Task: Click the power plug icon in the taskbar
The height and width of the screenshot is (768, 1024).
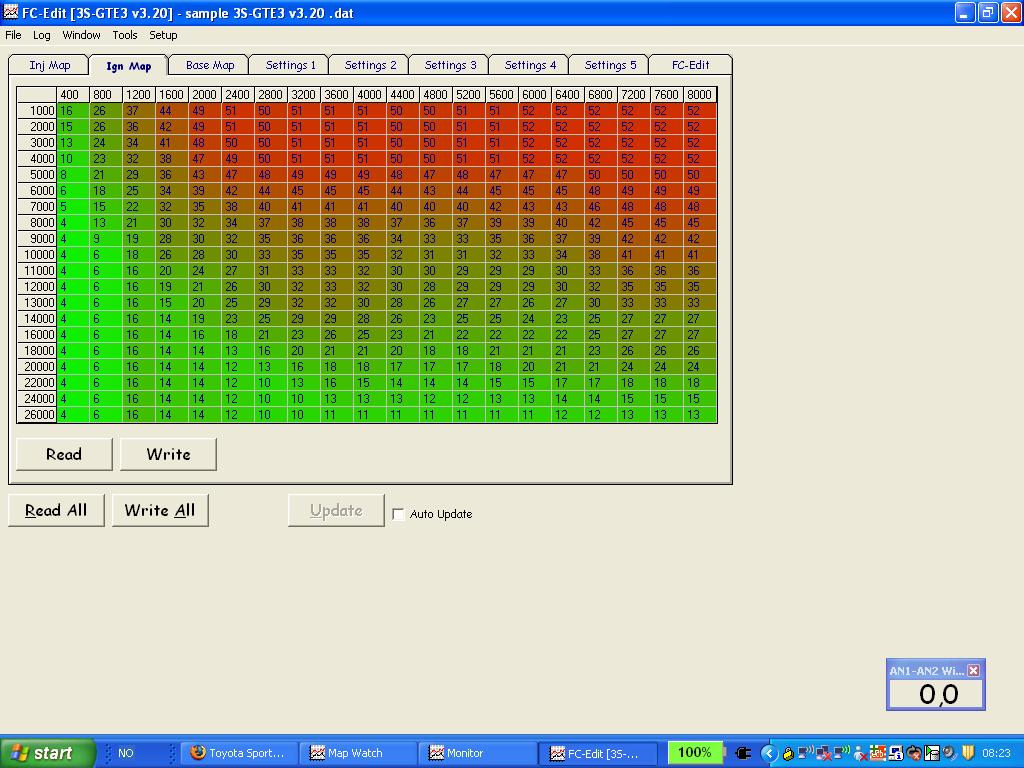Action: coord(743,753)
